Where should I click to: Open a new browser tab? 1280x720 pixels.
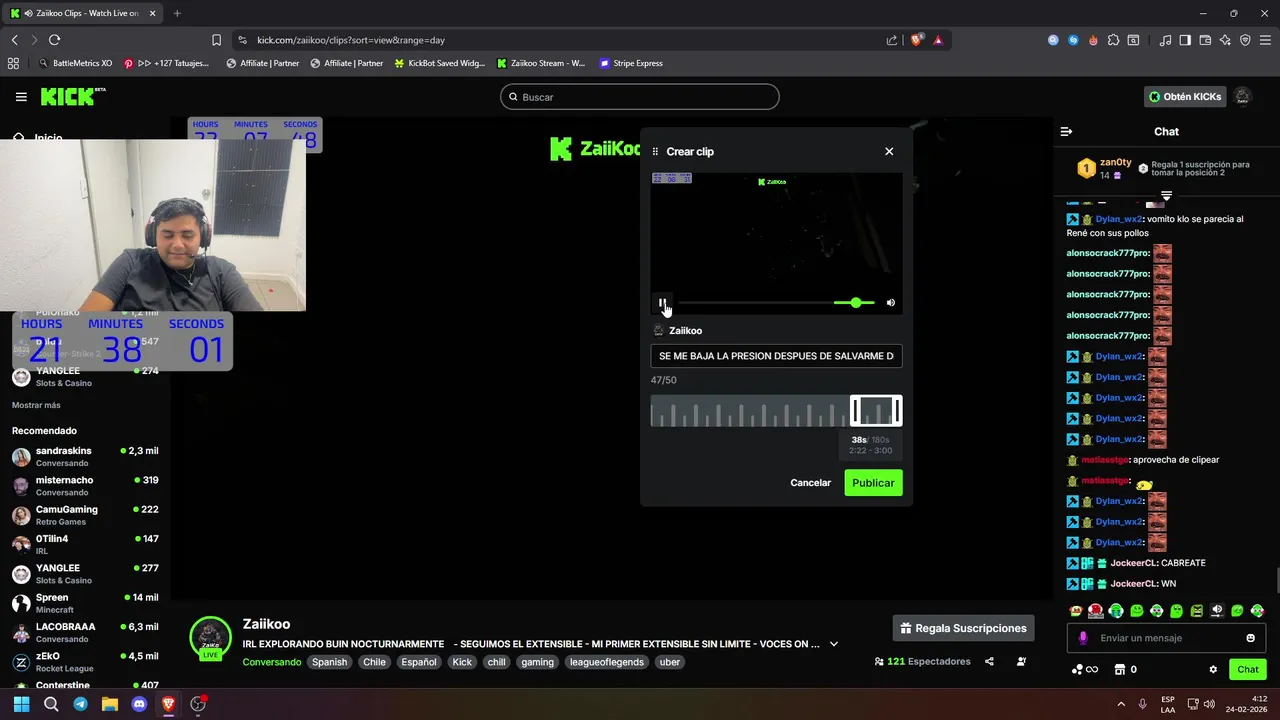click(x=177, y=13)
